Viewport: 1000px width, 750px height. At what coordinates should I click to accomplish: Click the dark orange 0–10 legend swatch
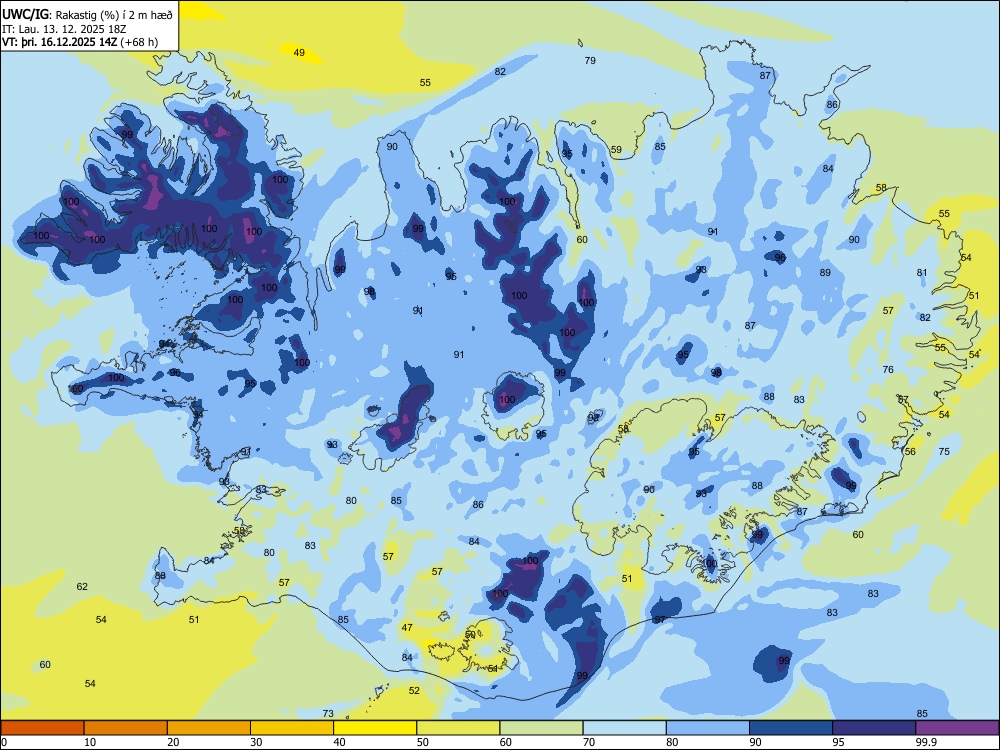[42, 728]
